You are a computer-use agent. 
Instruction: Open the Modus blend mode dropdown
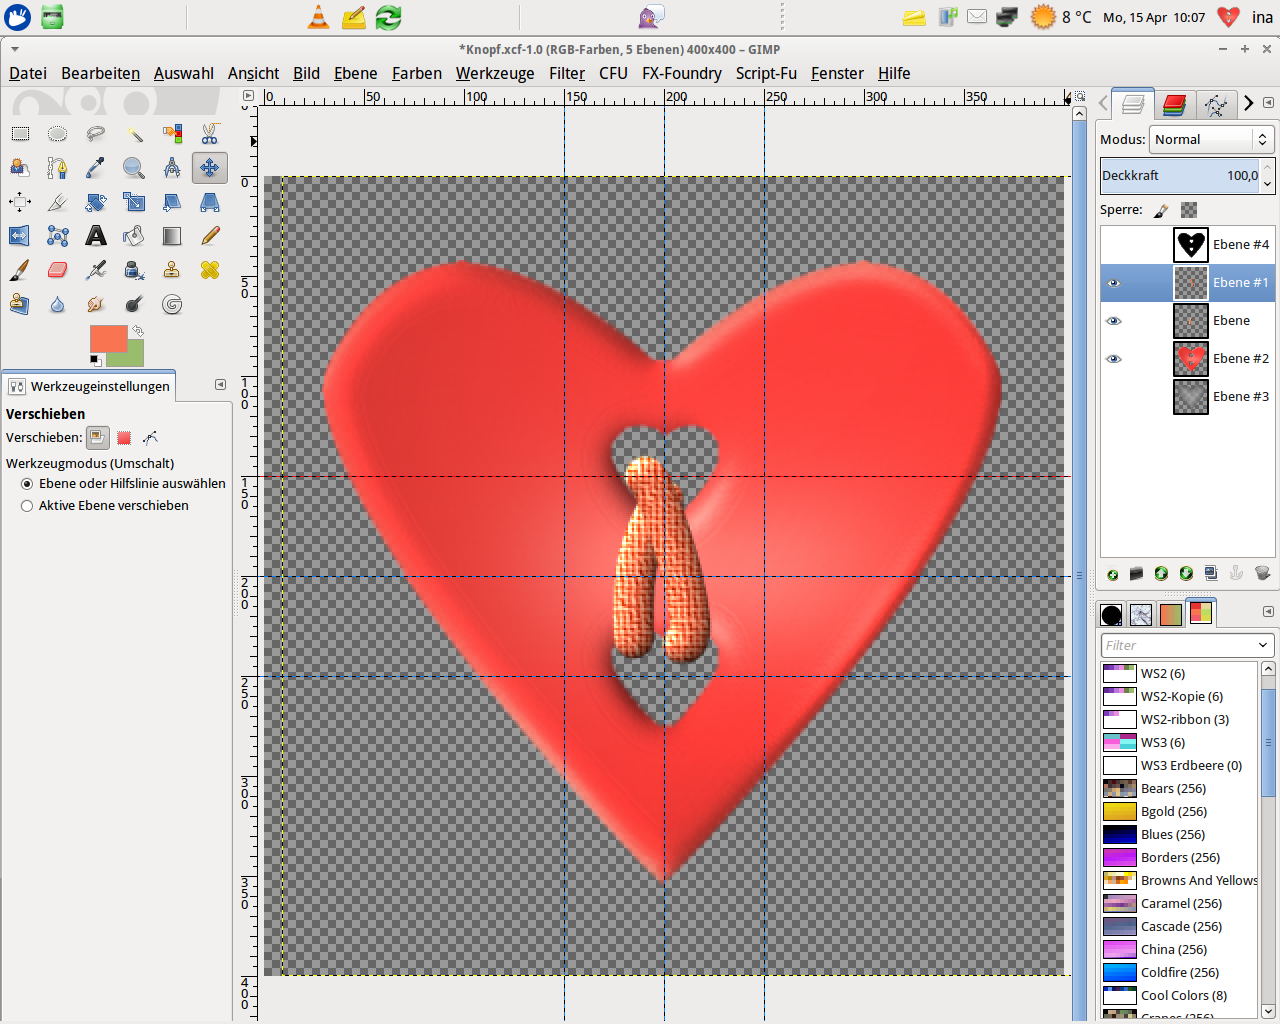1210,140
